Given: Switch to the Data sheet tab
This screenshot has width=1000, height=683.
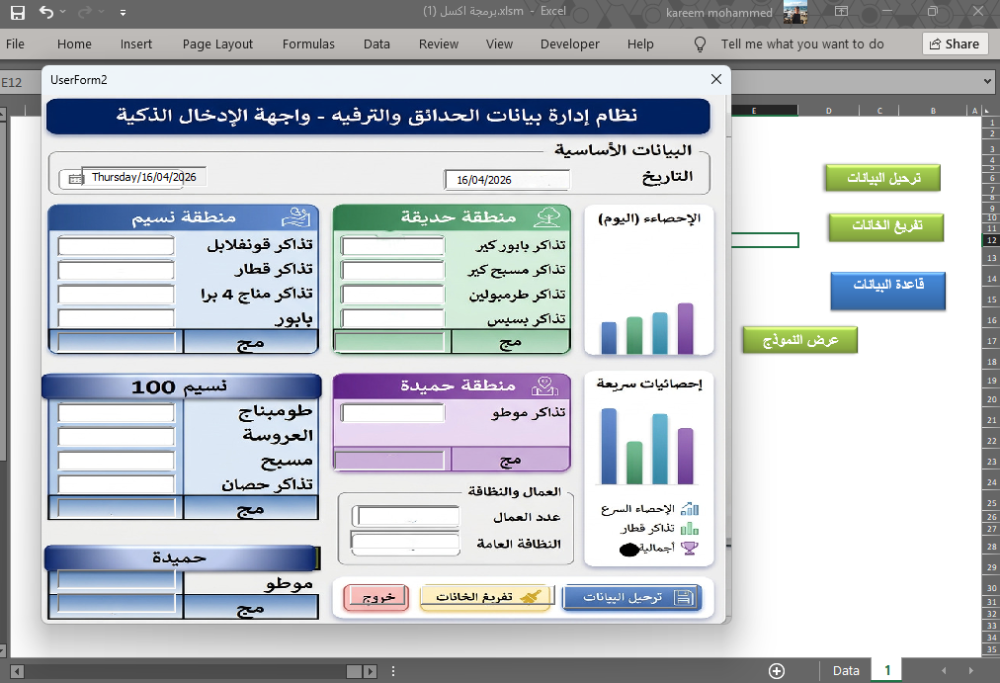Looking at the screenshot, I should (846, 671).
